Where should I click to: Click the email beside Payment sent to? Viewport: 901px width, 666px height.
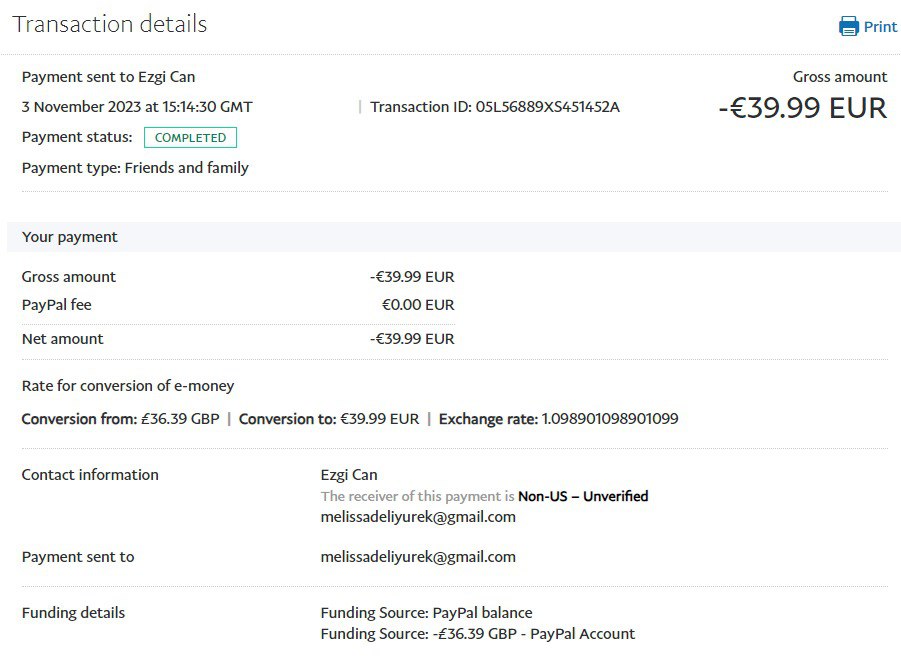(418, 557)
